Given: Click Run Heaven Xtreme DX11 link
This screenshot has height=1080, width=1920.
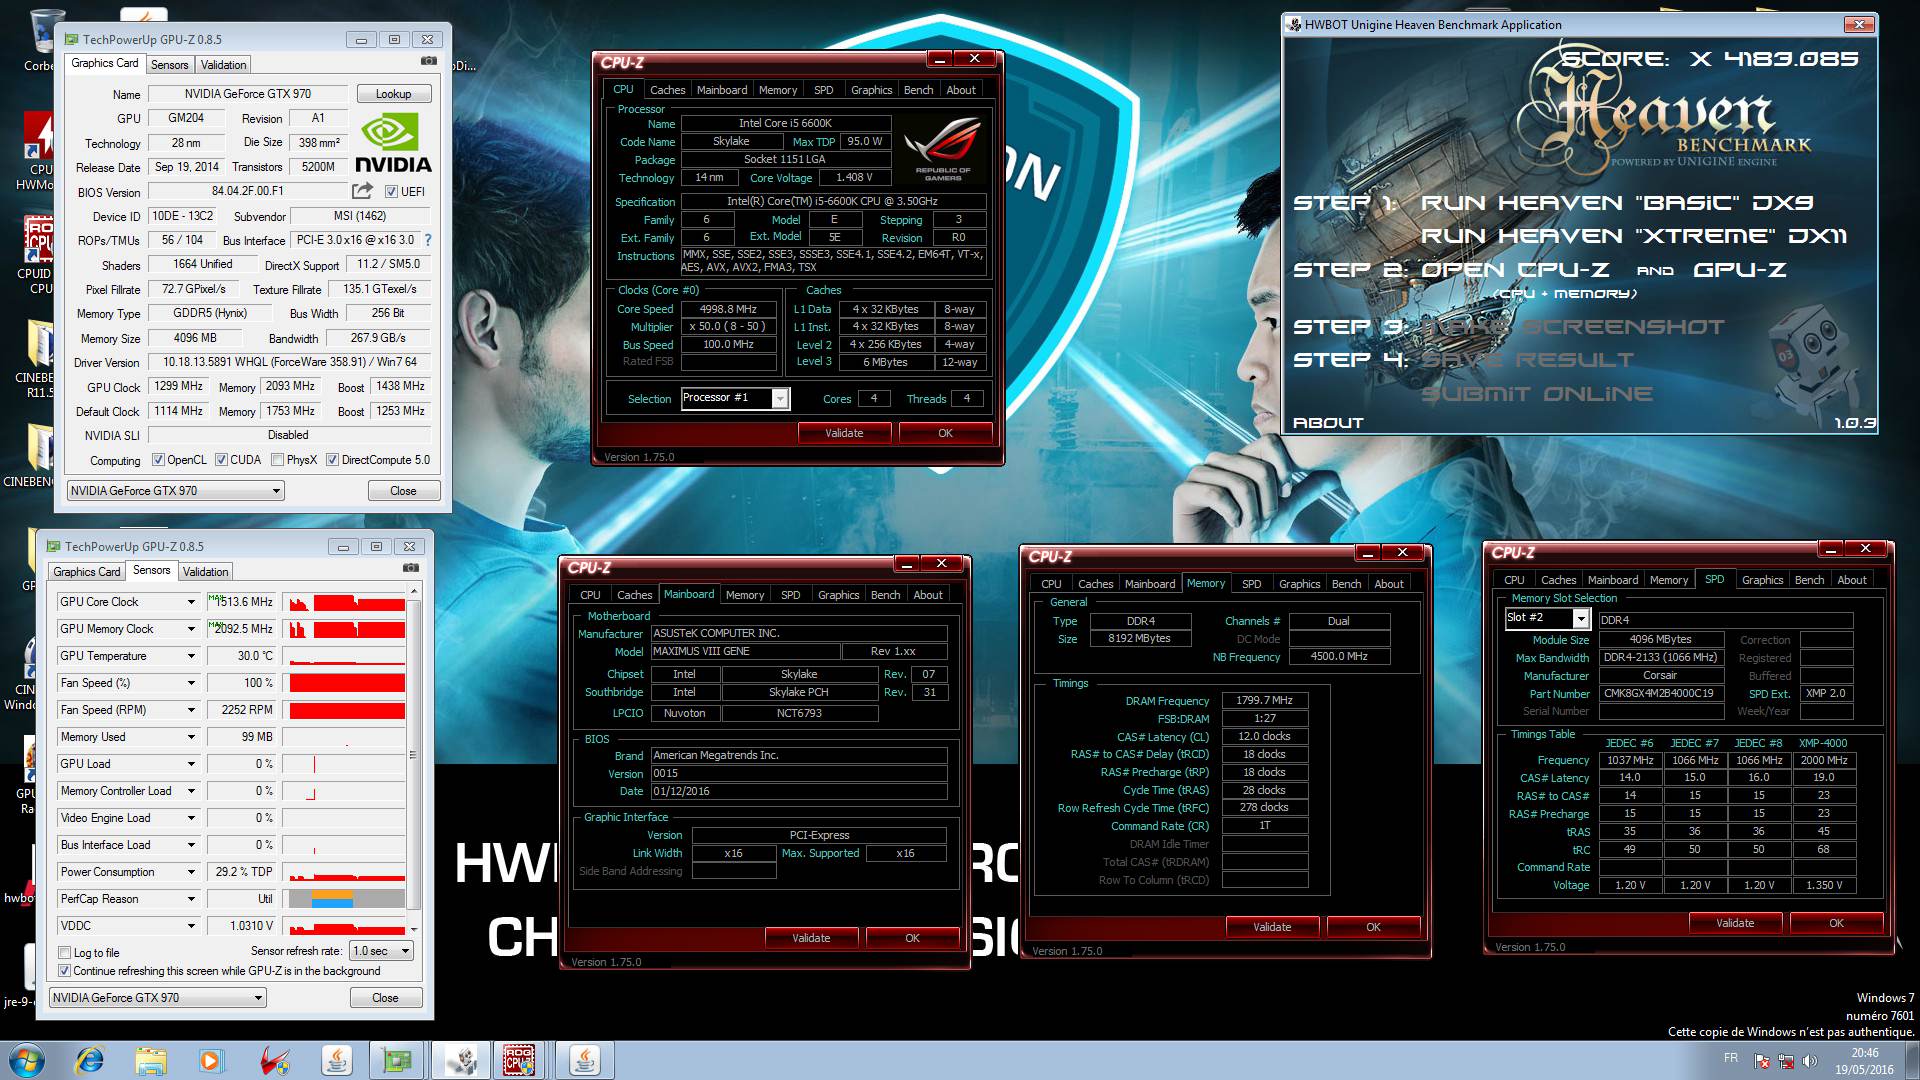Looking at the screenshot, I should [x=1634, y=236].
